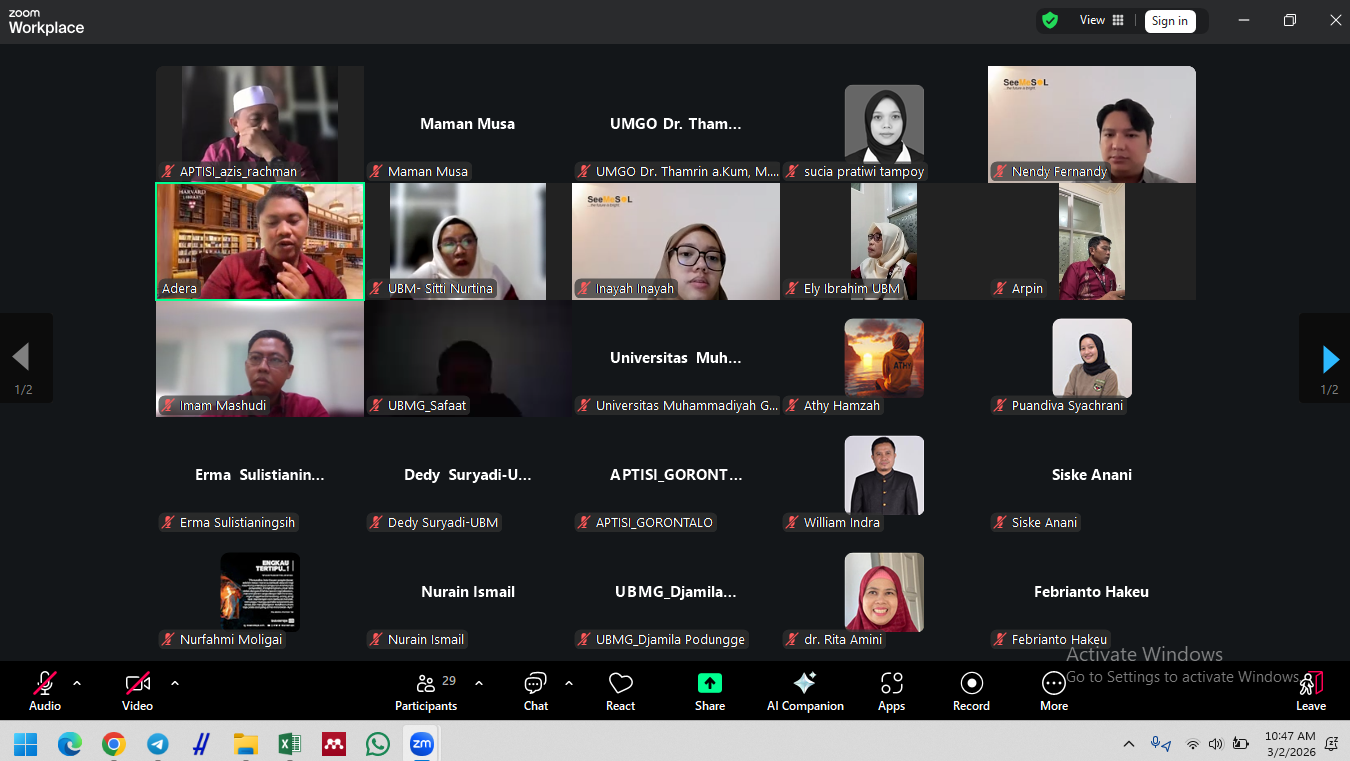
Task: Unmute the microphone Audio button
Action: tap(45, 691)
